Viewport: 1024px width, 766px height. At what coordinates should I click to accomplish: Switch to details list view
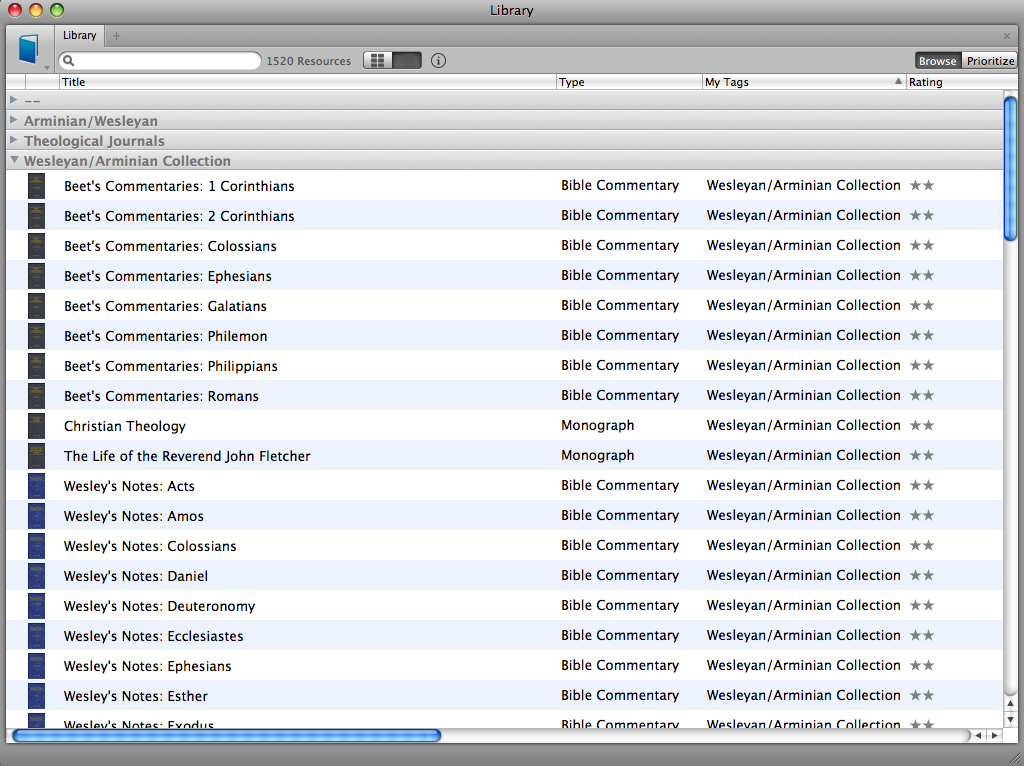(407, 61)
